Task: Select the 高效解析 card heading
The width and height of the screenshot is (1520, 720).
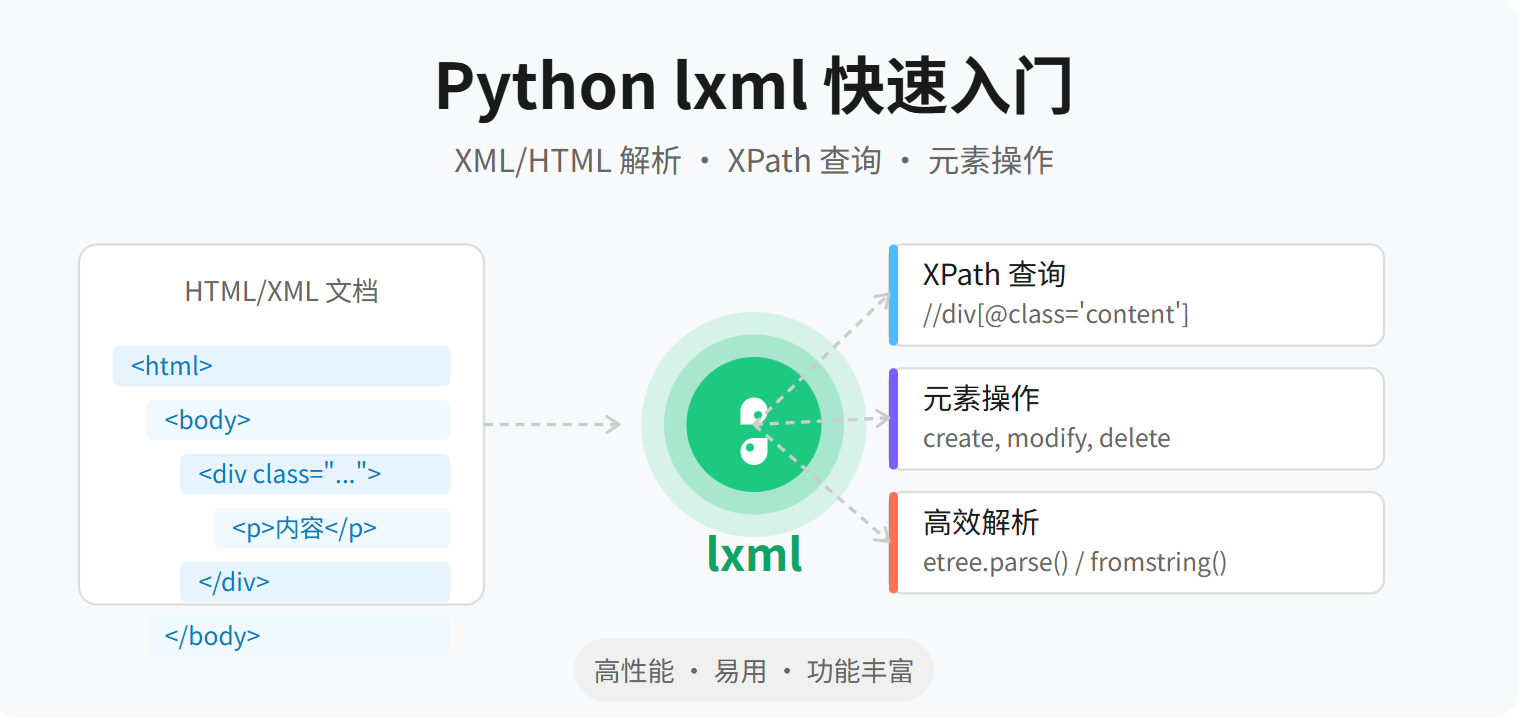Action: coord(981,522)
